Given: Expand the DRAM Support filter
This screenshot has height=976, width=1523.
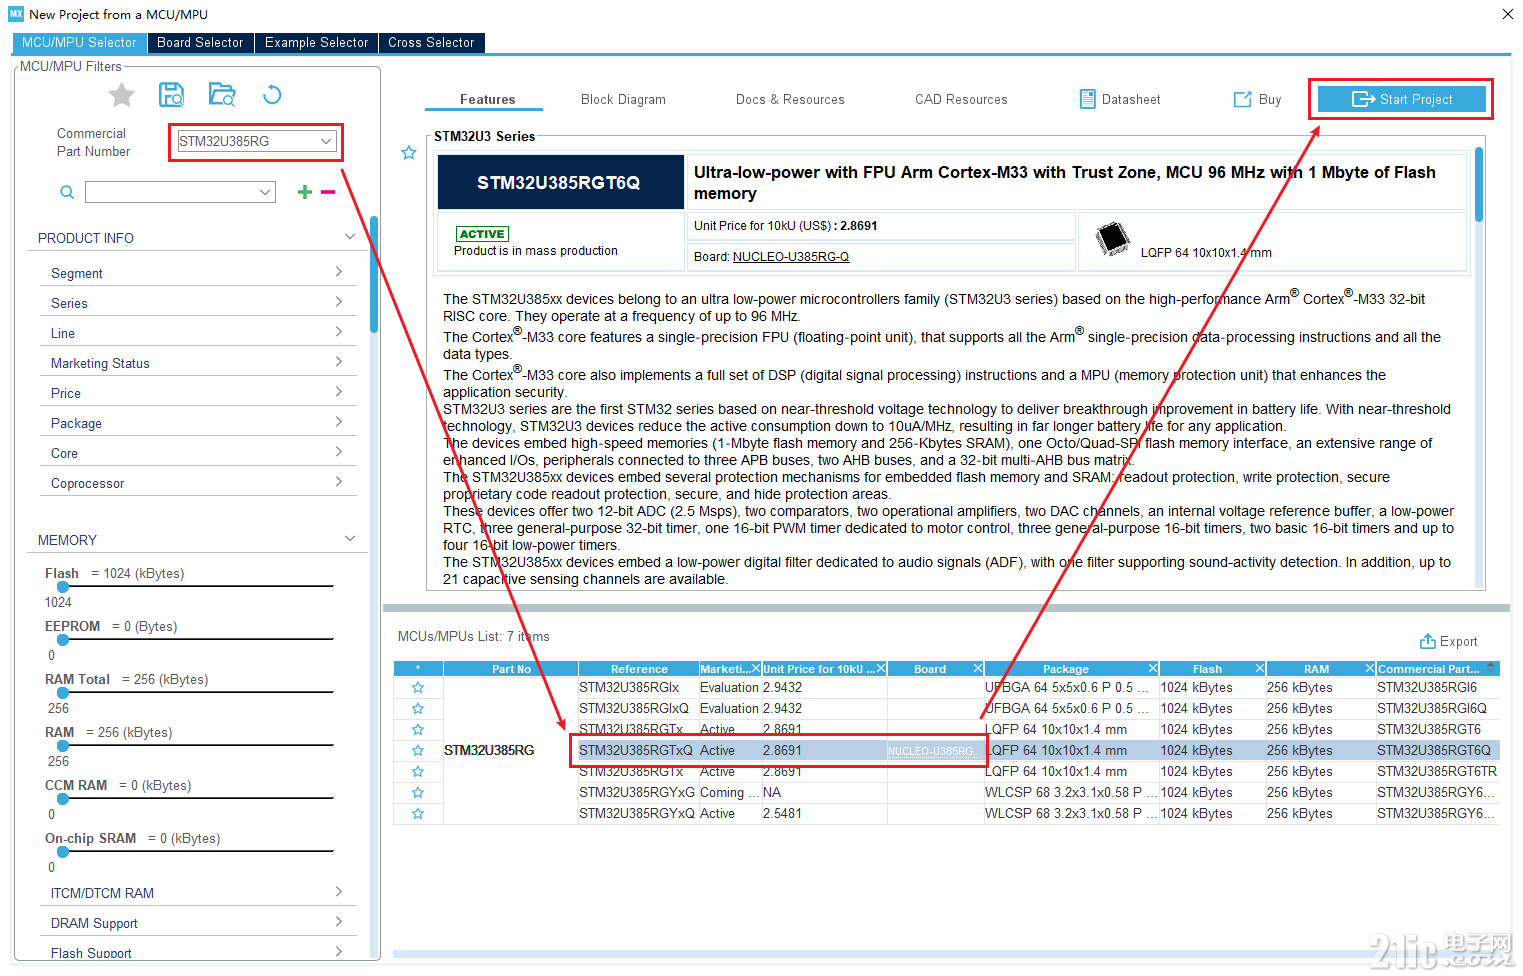Looking at the screenshot, I should click(x=338, y=922).
